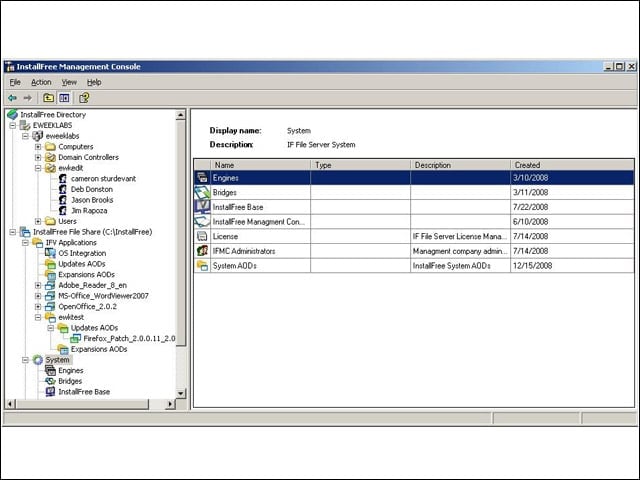
Task: Select the 'InstallFree System AODs' description cell
Action: [460, 266]
